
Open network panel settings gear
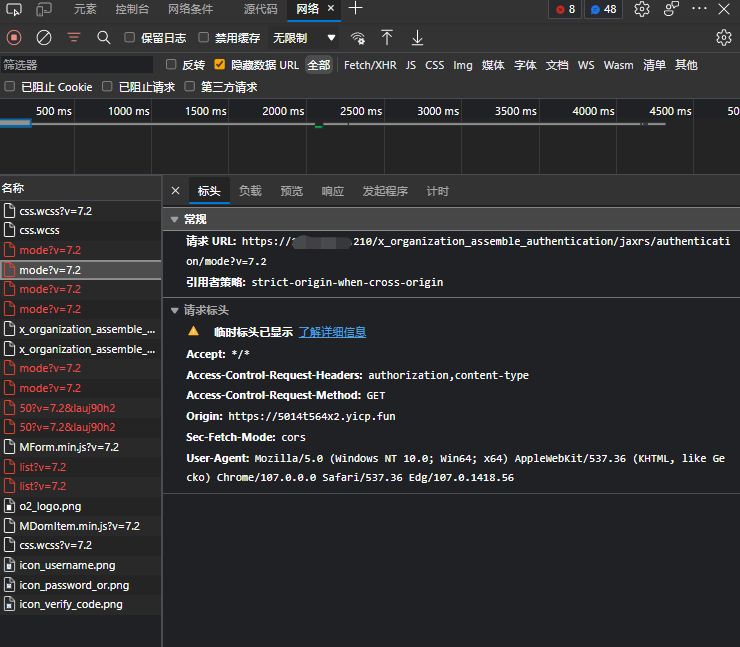point(724,37)
